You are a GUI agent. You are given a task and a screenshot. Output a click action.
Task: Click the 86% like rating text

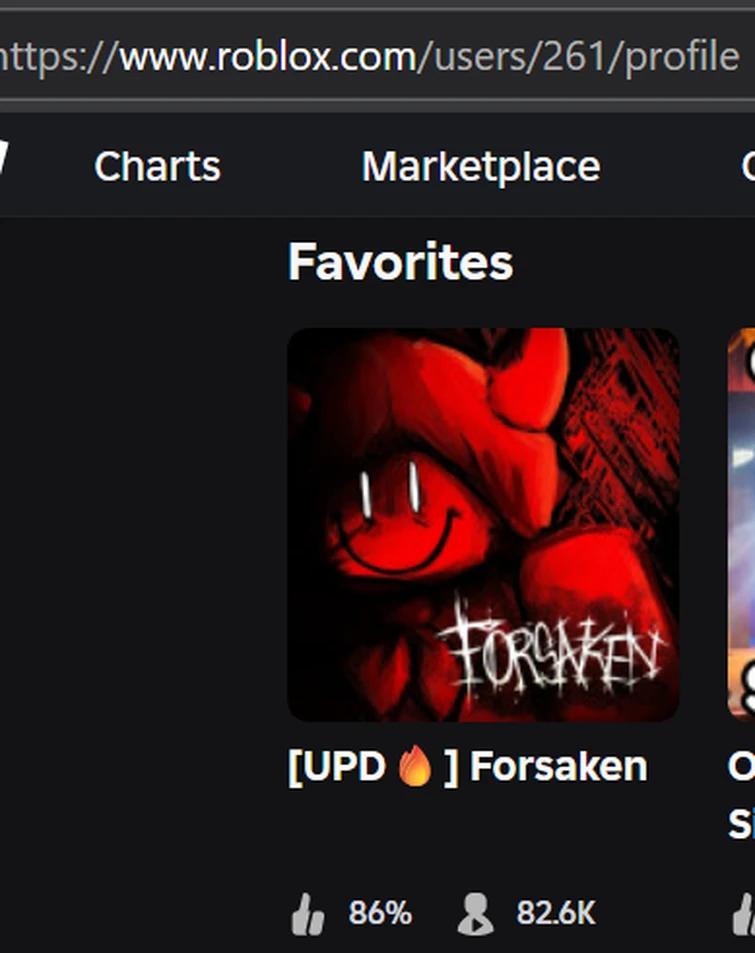[x=380, y=913]
